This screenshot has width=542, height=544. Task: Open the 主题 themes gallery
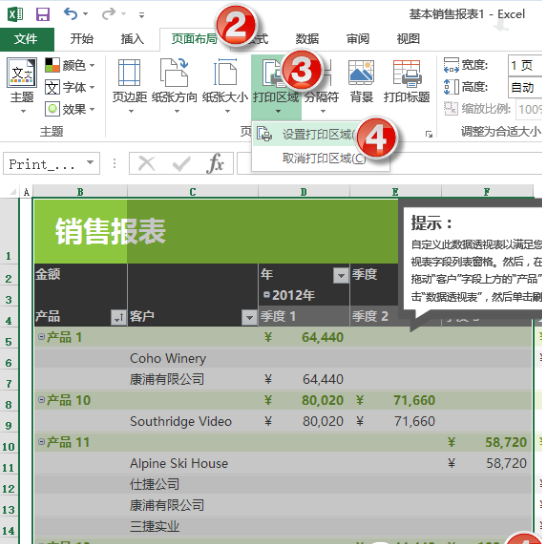(22, 85)
